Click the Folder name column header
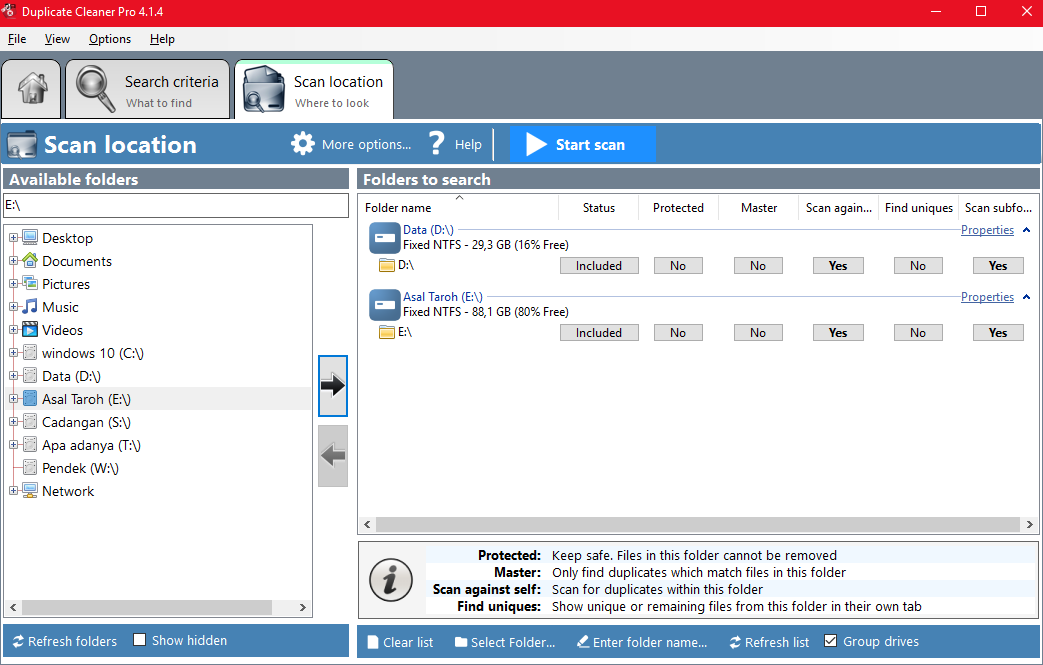 coord(458,207)
